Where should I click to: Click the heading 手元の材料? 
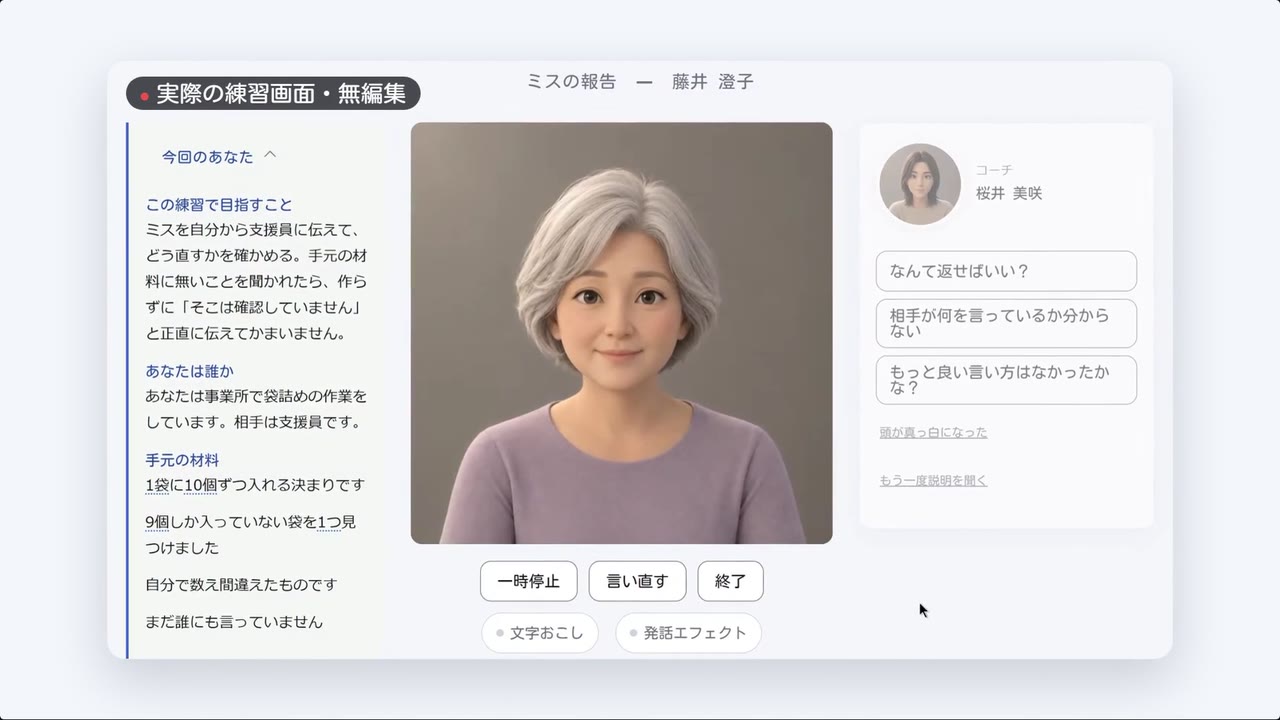(x=182, y=460)
